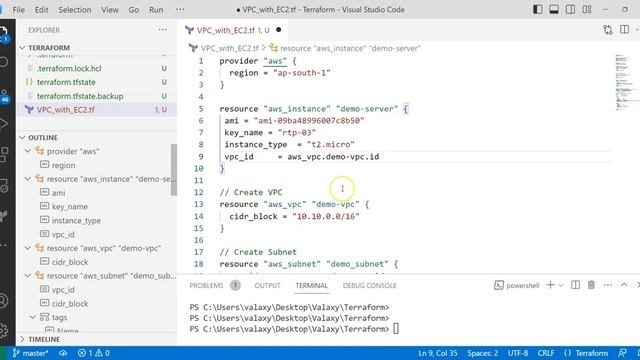
Task: Open the Selection menu
Action: coord(75,9)
